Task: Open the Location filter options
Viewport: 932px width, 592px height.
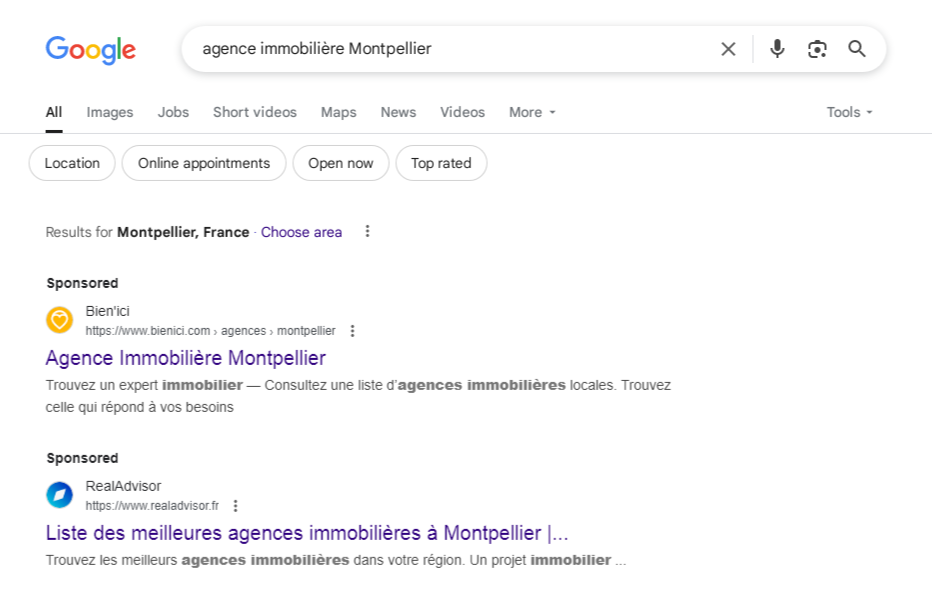Action: coord(71,163)
